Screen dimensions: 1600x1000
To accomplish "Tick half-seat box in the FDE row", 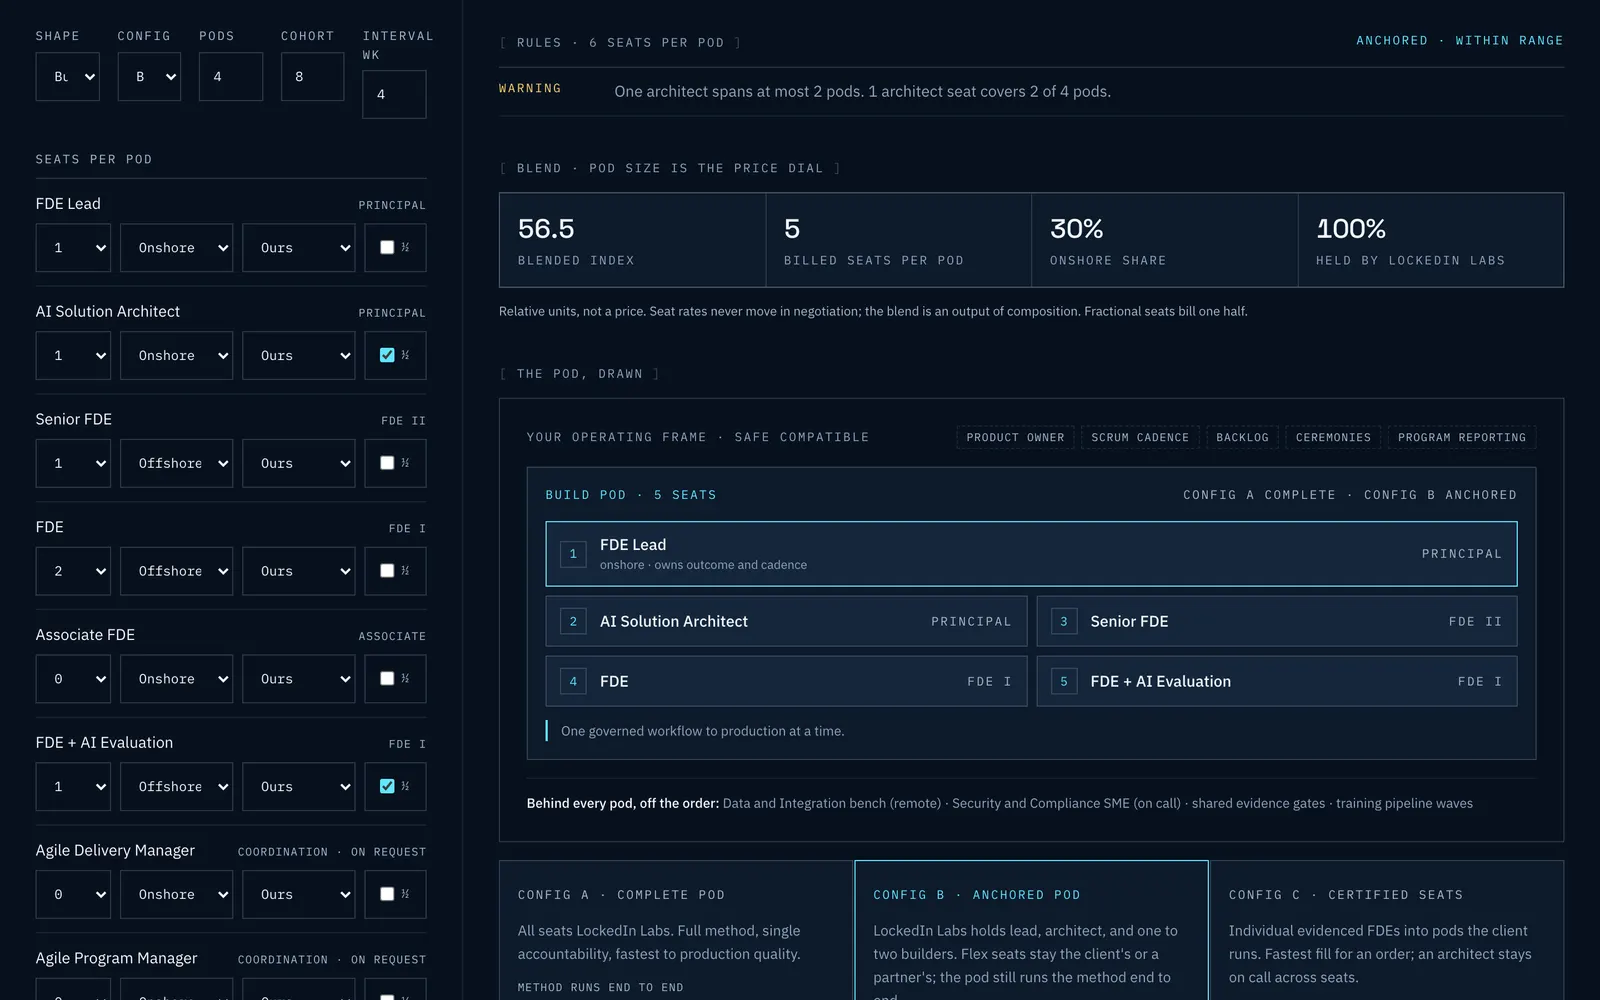I will pos(387,570).
